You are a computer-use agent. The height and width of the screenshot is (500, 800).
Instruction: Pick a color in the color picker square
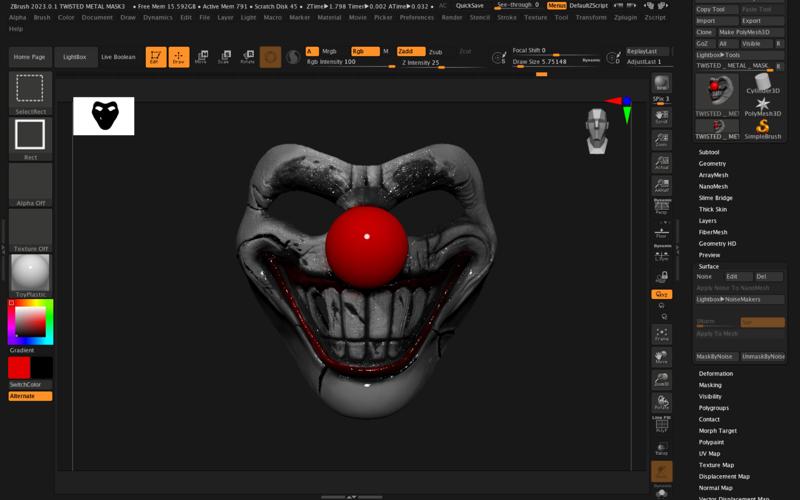[x=30, y=322]
